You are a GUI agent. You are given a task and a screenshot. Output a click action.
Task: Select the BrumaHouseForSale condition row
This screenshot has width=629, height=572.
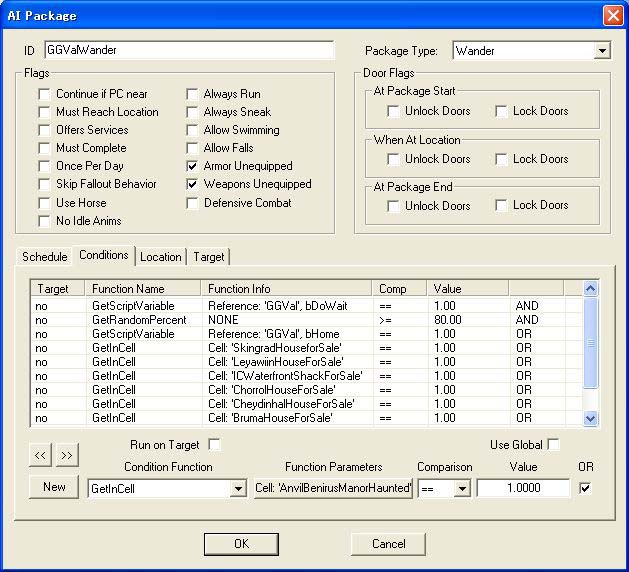click(307, 418)
